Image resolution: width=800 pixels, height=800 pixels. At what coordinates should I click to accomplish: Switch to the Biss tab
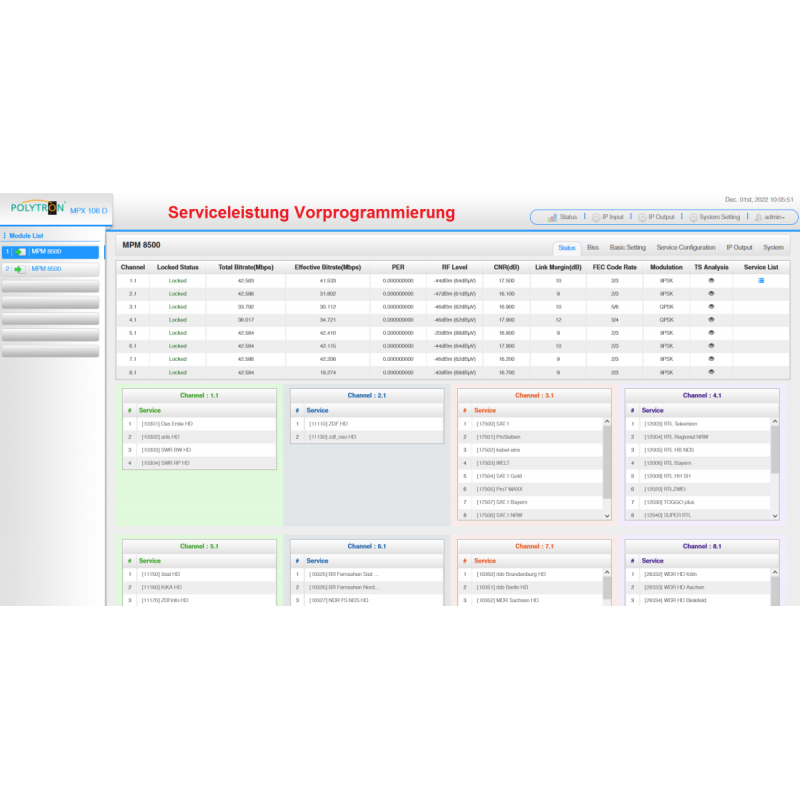593,247
